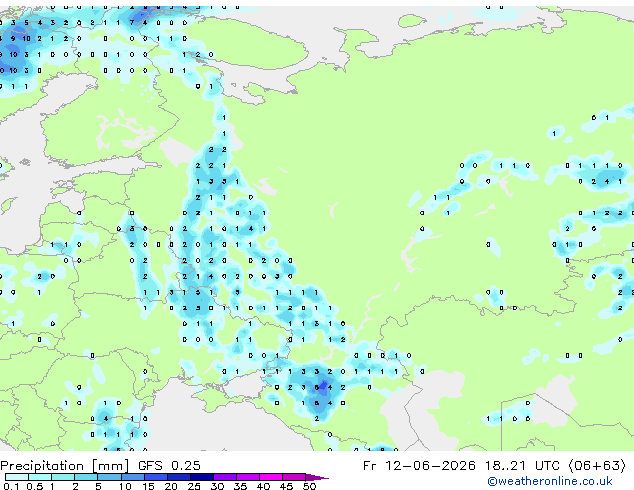Screen dimensions: 634x490
Task: Click the 'Fr' weekday label
Action: point(370,466)
